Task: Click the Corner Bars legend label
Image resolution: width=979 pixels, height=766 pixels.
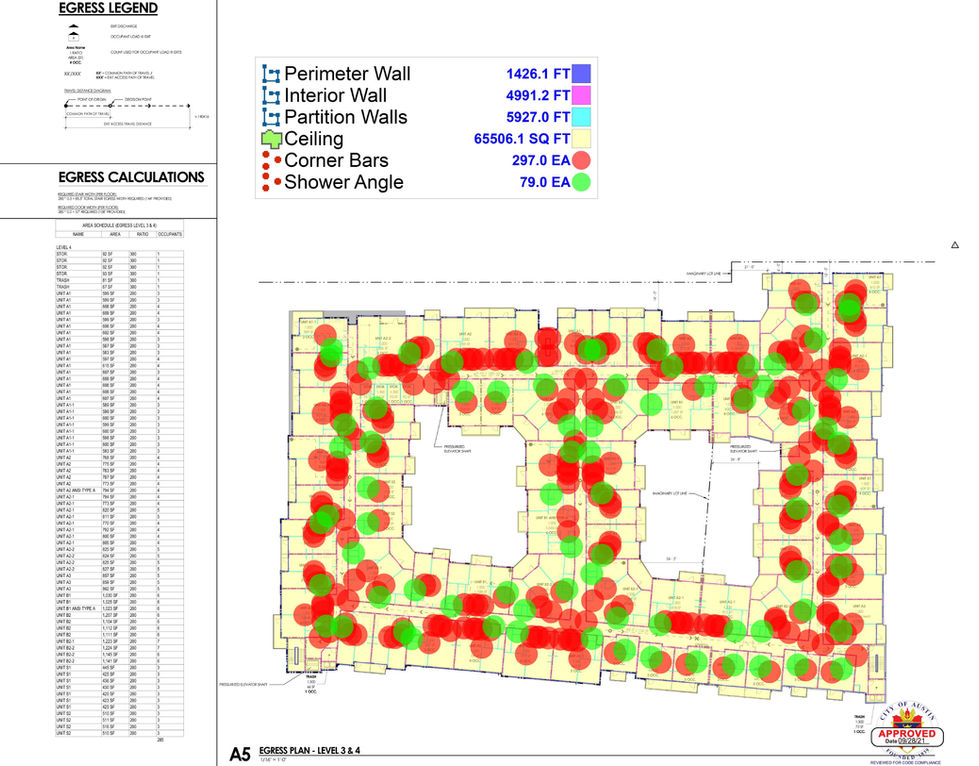Action: click(336, 160)
